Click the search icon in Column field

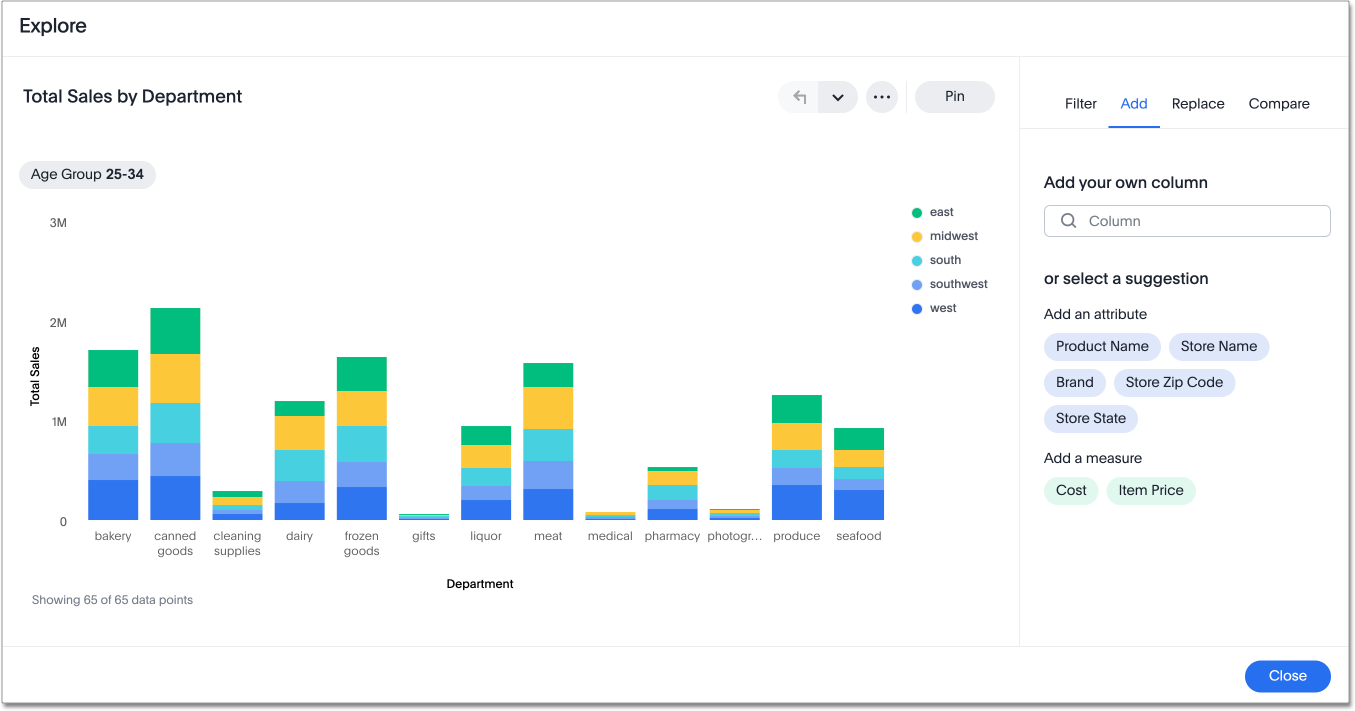pyautogui.click(x=1068, y=221)
